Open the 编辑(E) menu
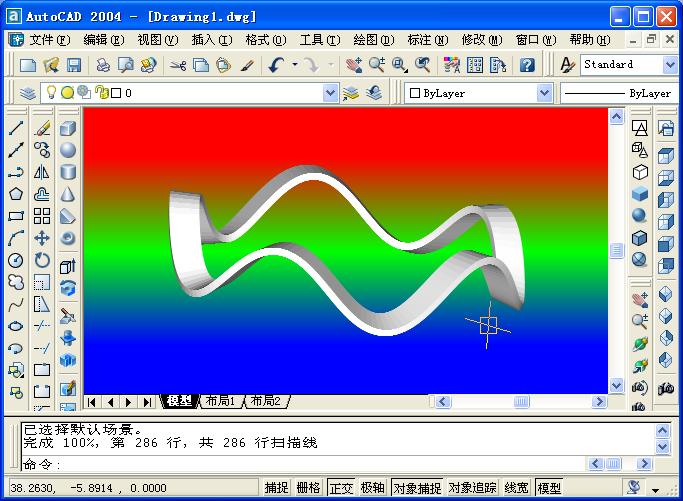 click(104, 40)
